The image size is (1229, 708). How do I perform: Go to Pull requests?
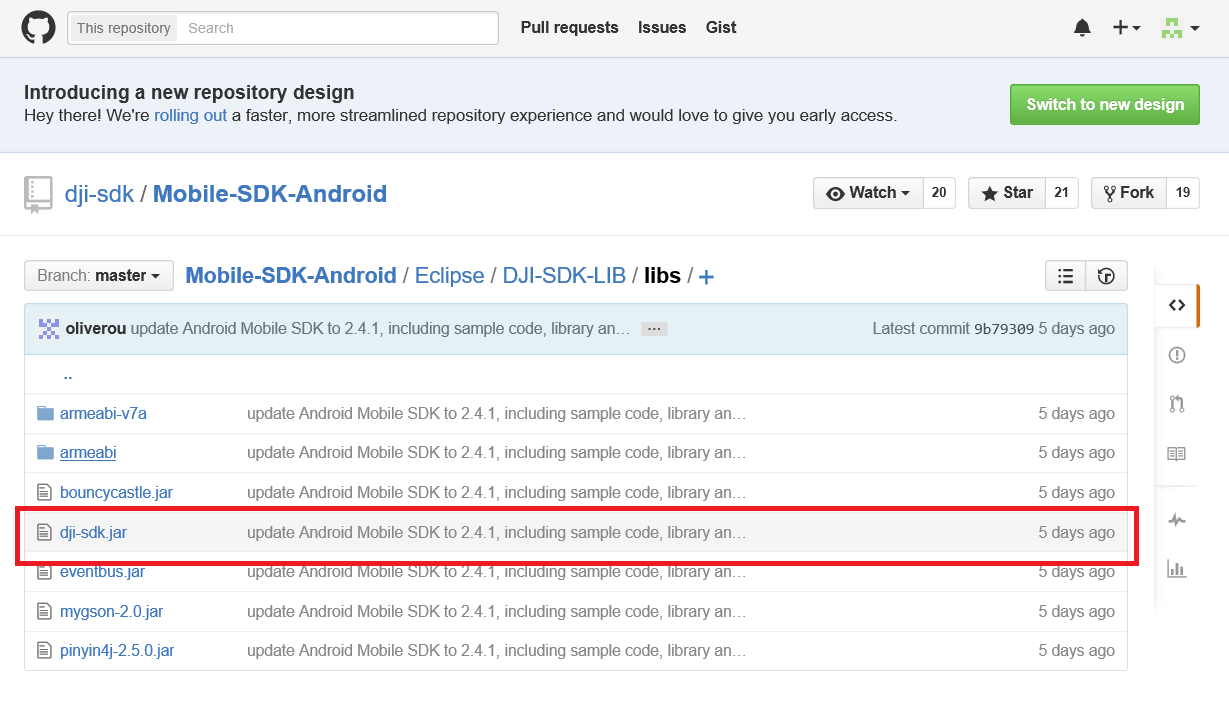(x=569, y=28)
